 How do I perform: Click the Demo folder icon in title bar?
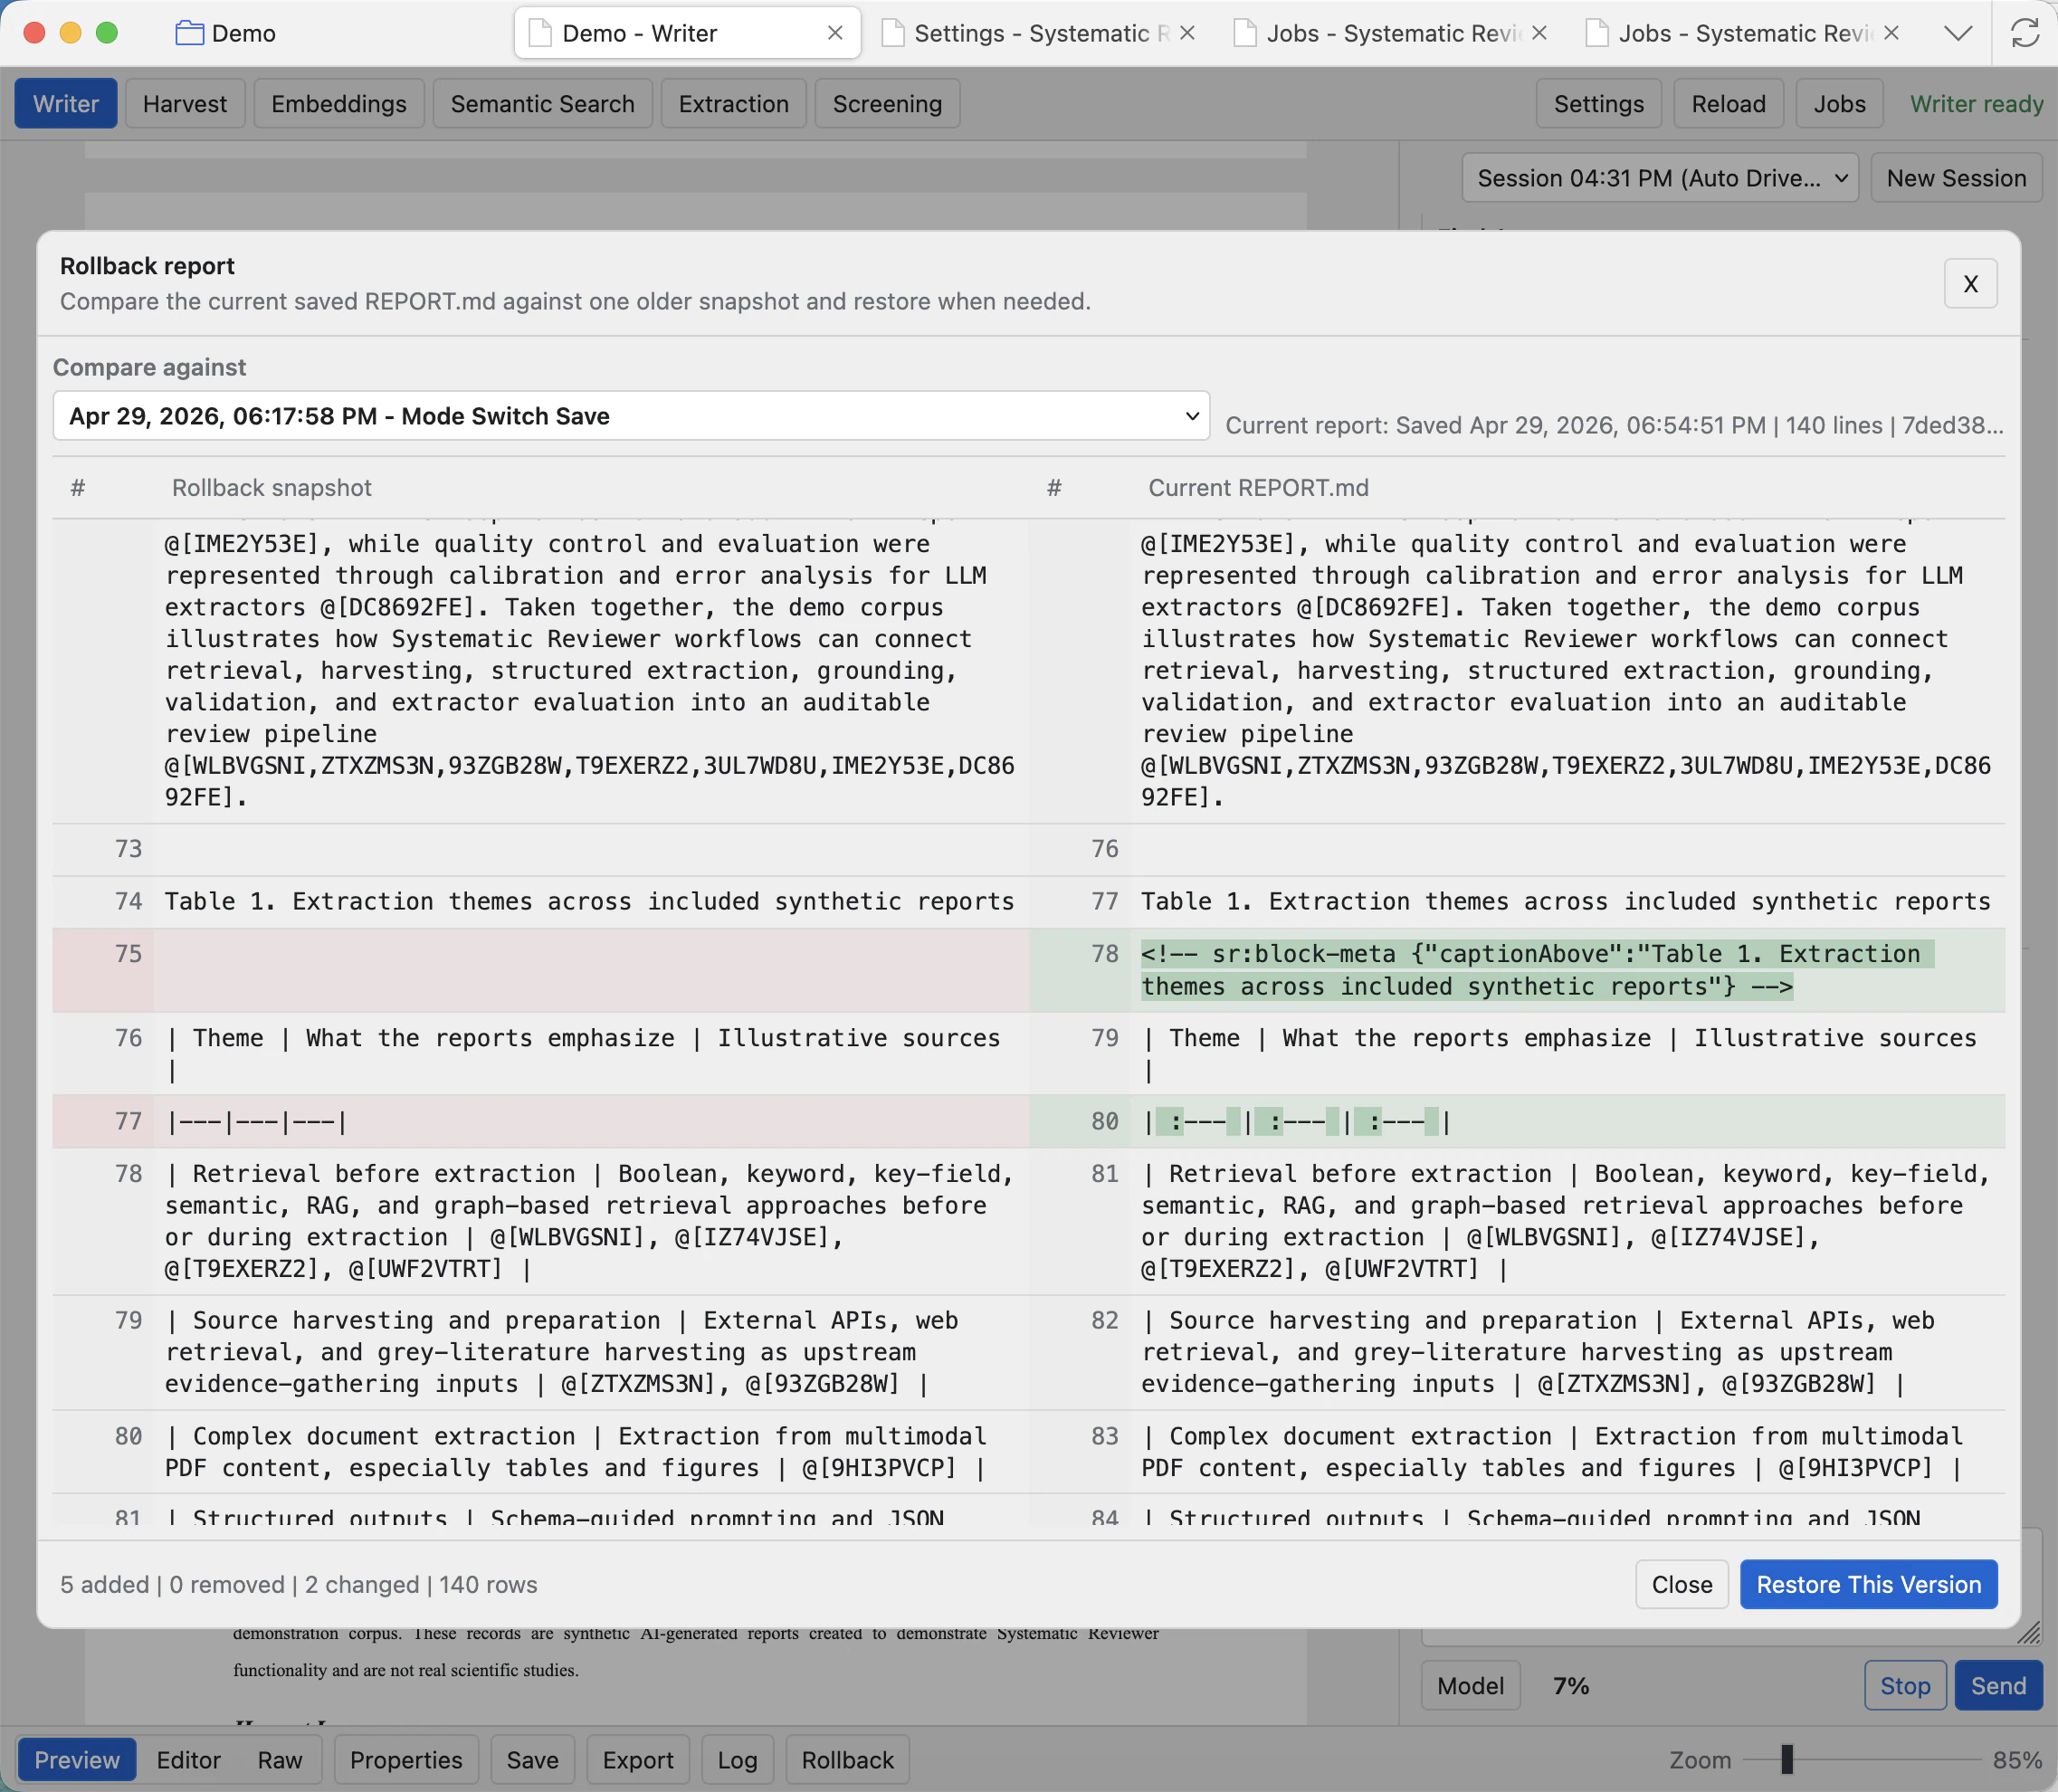coord(189,33)
